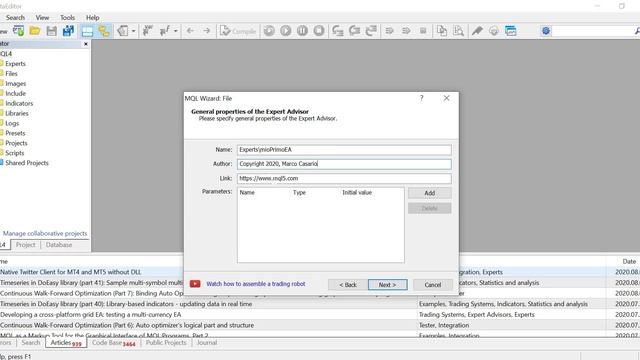This screenshot has height=360, width=640.
Task: Click the Step Out debug icon
Action: 371,31
